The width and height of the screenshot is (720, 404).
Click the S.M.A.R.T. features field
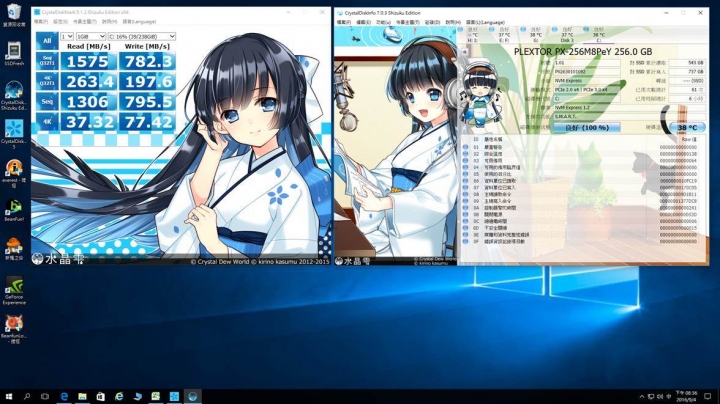(629, 116)
